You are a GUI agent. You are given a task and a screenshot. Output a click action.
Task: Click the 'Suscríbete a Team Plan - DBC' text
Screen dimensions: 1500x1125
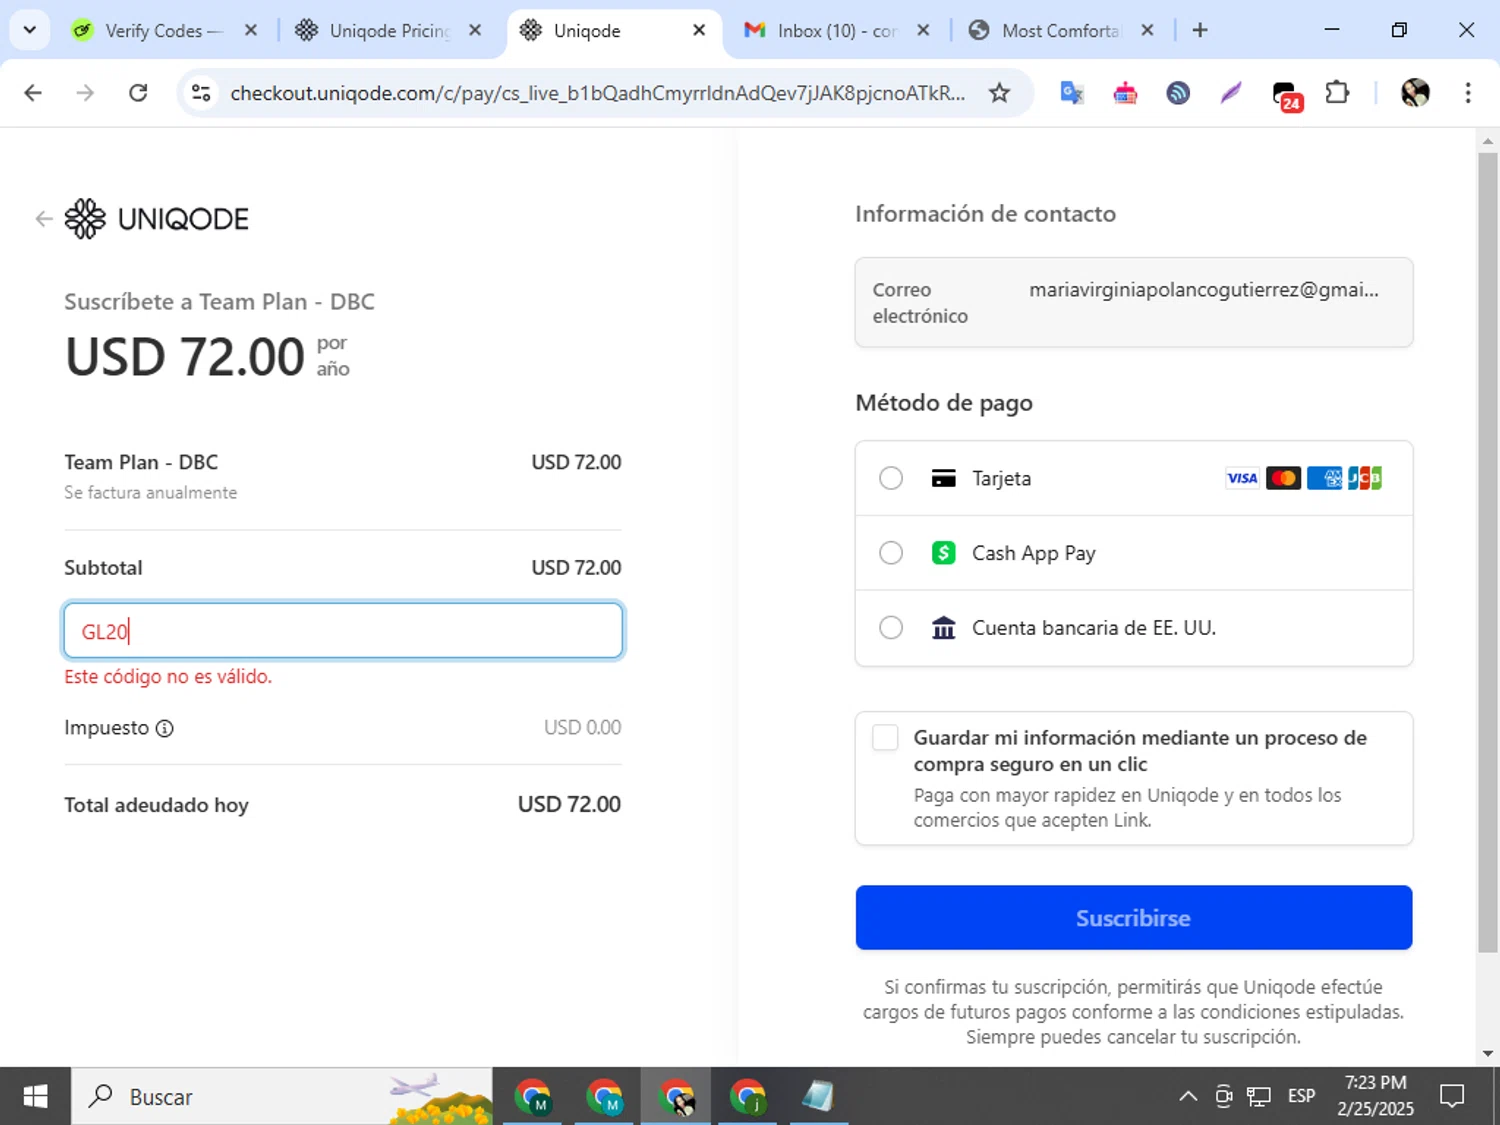pos(219,302)
